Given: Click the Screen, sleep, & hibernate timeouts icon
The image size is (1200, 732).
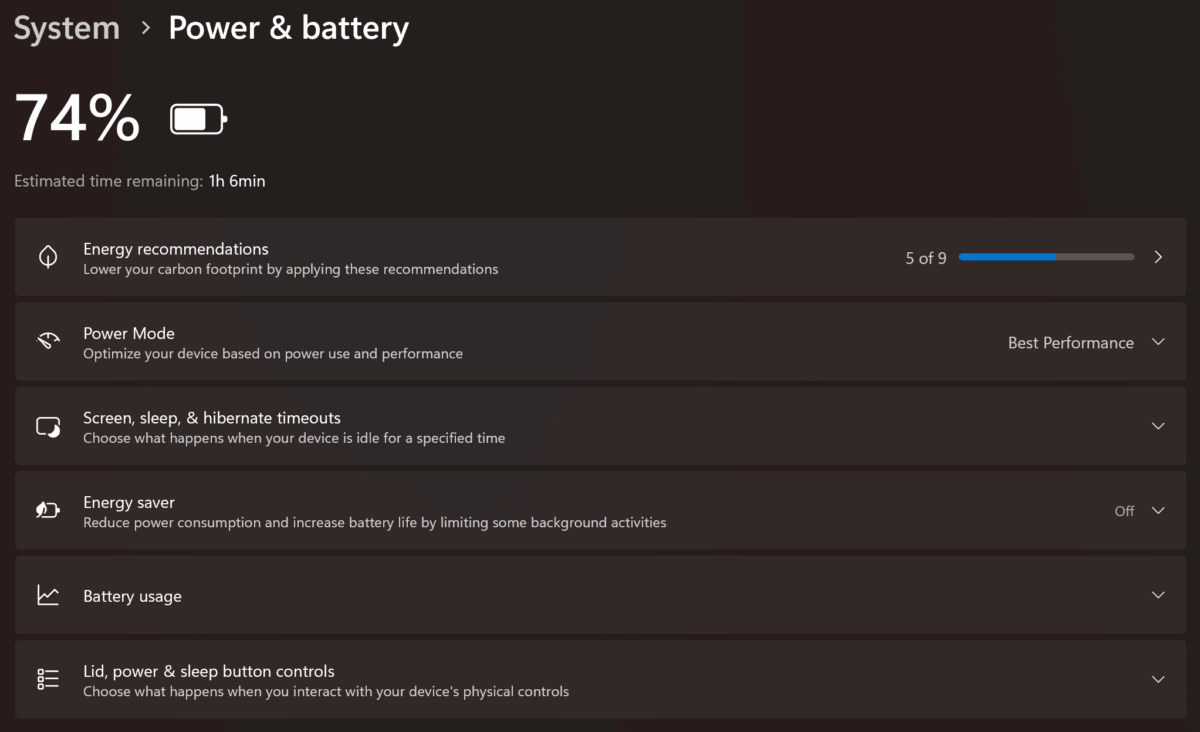Looking at the screenshot, I should pyautogui.click(x=48, y=427).
